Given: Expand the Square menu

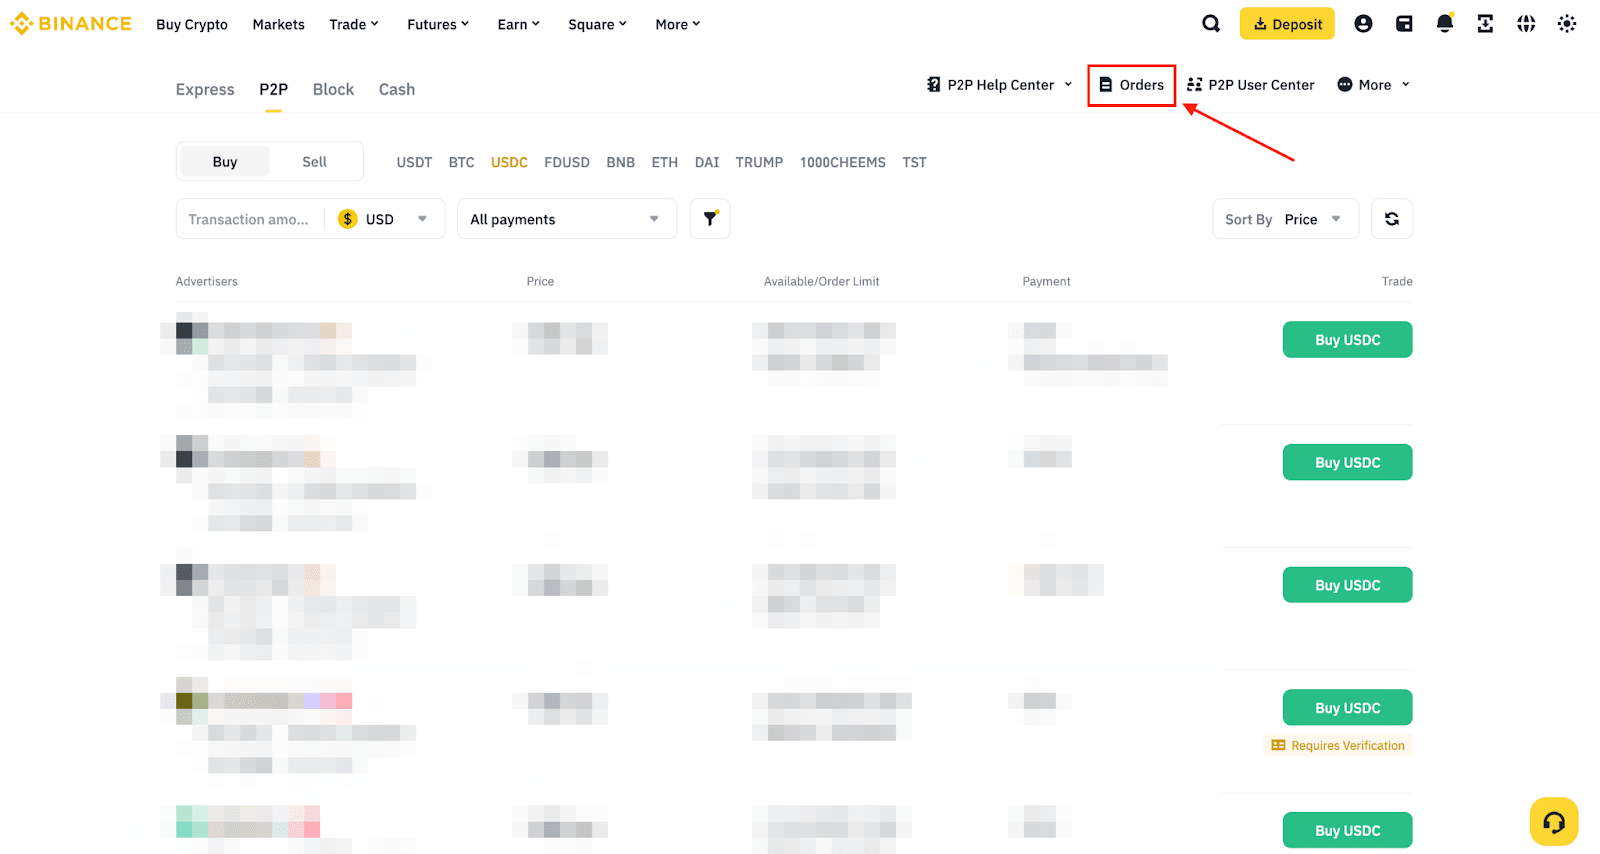Looking at the screenshot, I should click(598, 24).
